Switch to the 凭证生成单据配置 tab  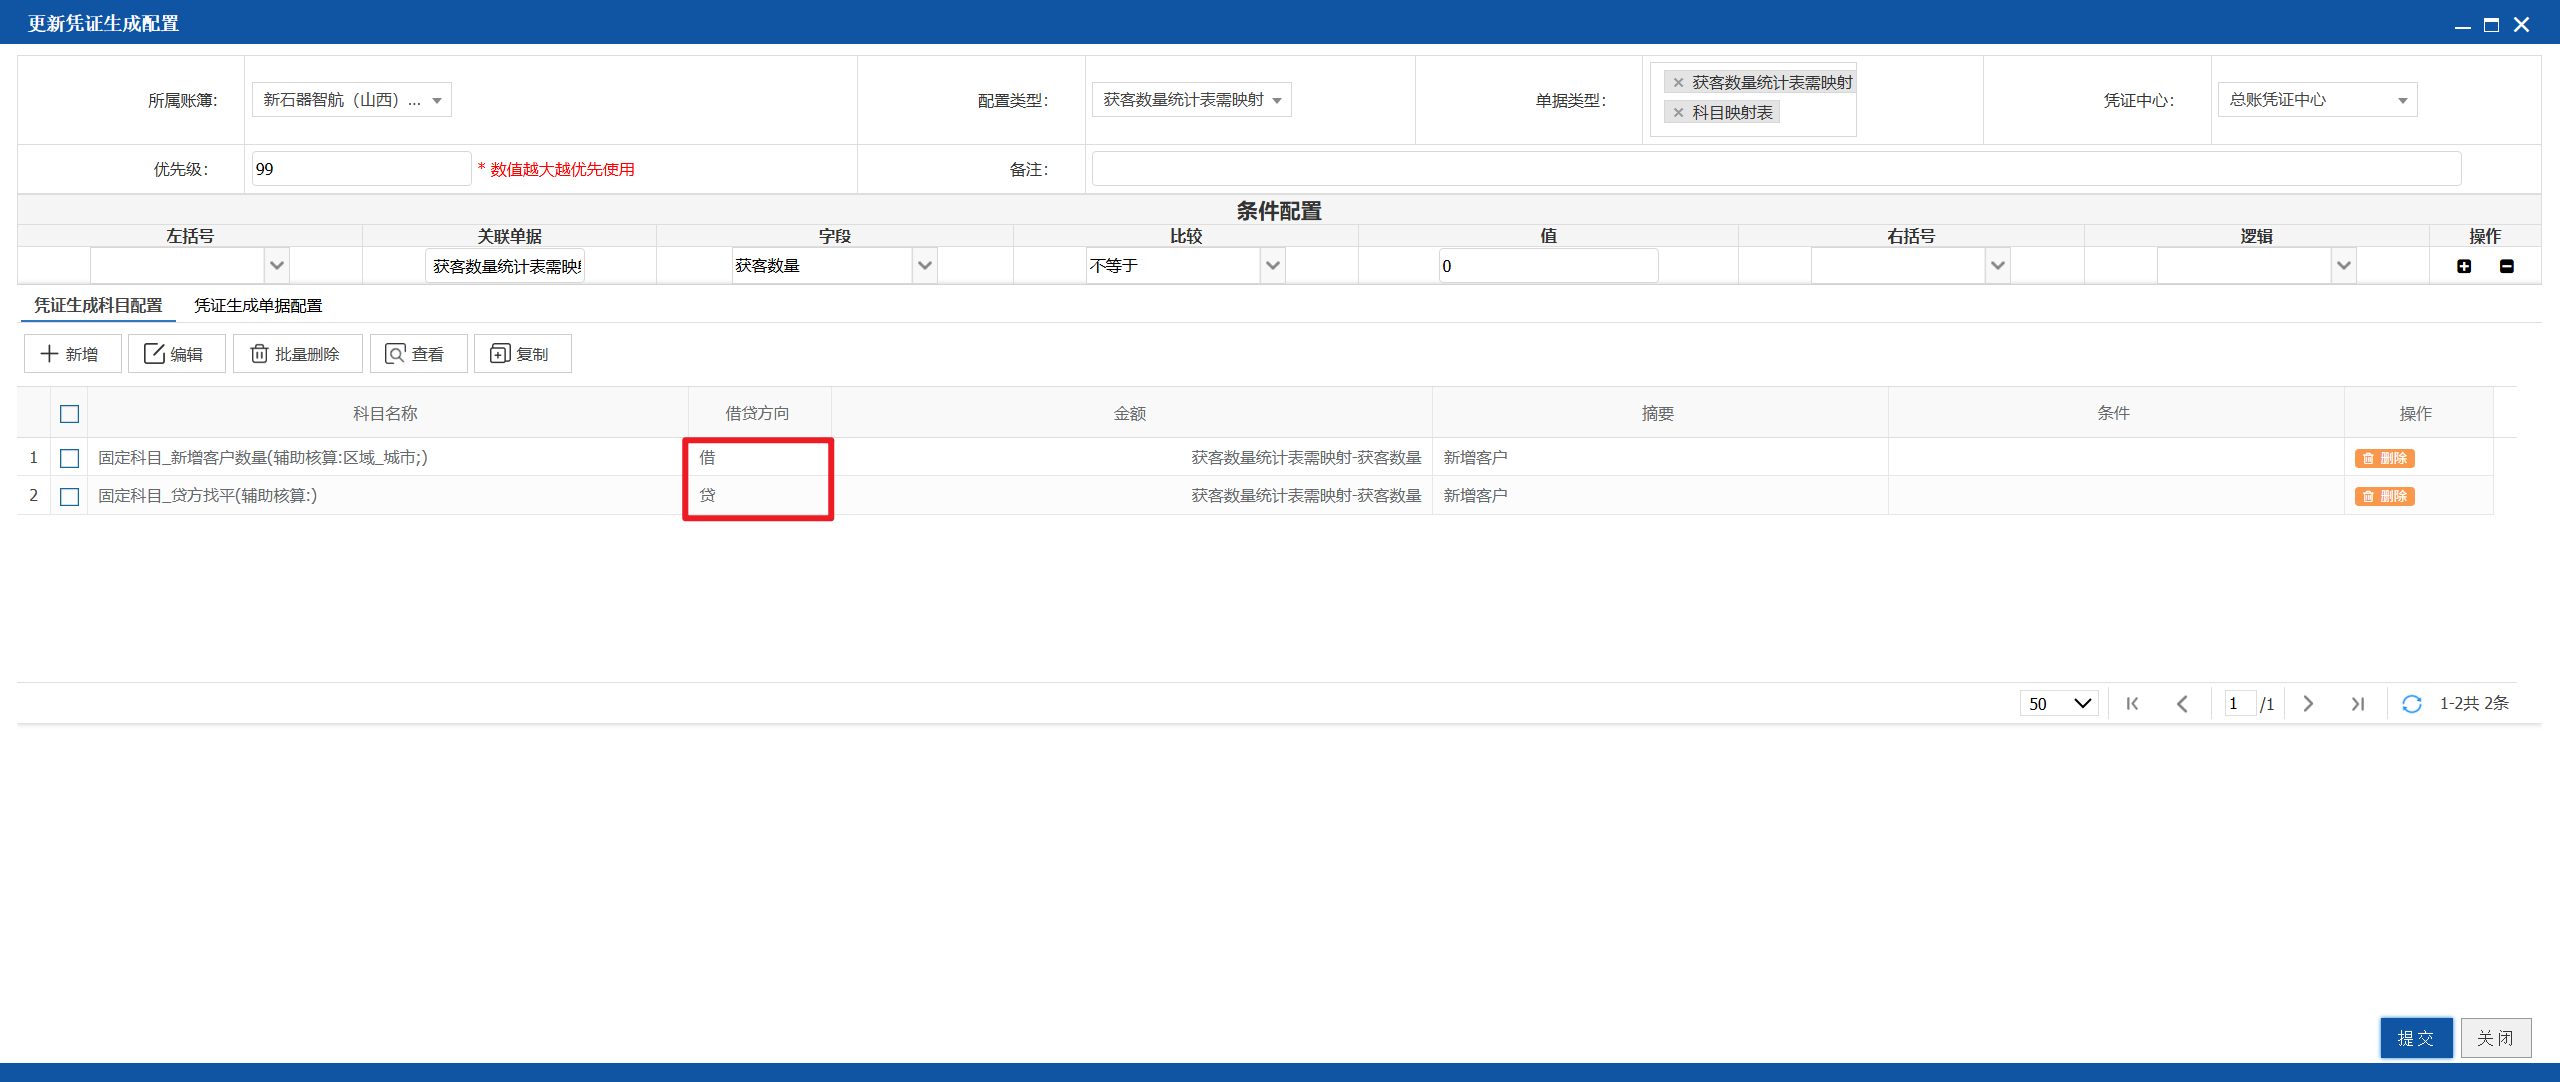click(x=258, y=306)
